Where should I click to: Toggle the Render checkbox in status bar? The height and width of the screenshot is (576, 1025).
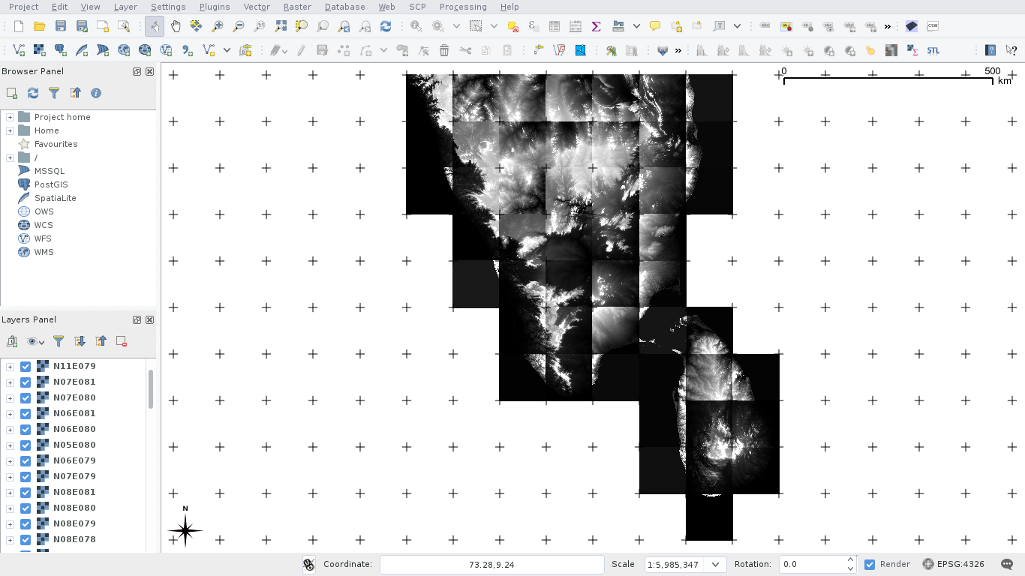coord(870,564)
